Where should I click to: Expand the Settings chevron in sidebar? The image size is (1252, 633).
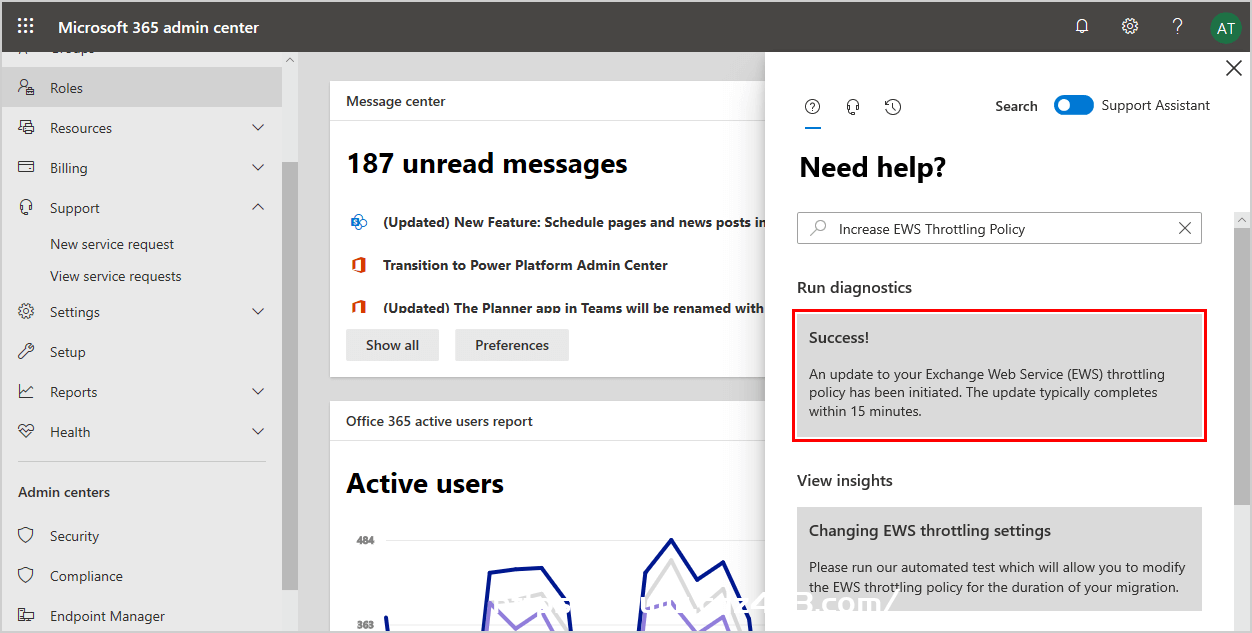point(258,312)
